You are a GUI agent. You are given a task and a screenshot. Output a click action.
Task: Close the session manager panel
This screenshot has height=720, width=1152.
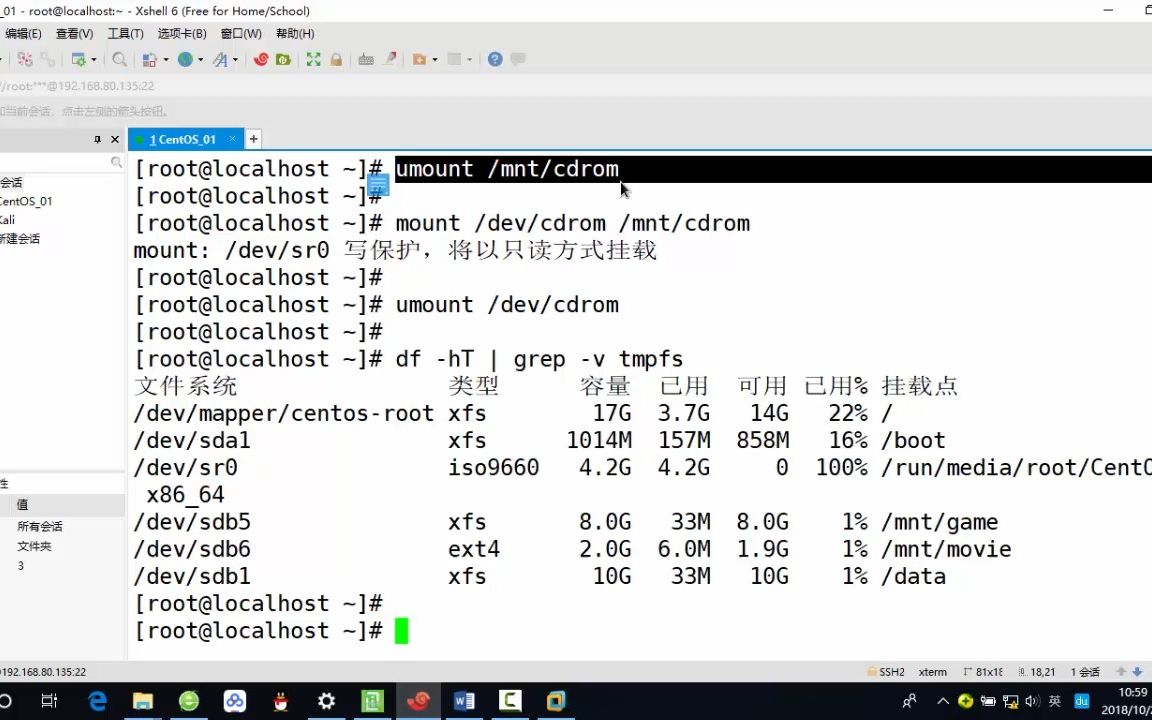115,139
